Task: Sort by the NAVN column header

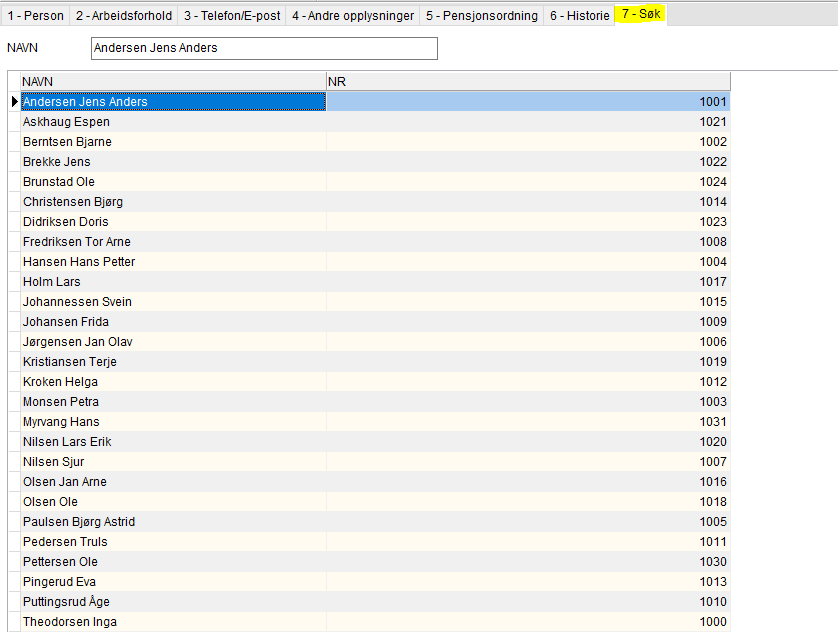Action: tap(173, 82)
